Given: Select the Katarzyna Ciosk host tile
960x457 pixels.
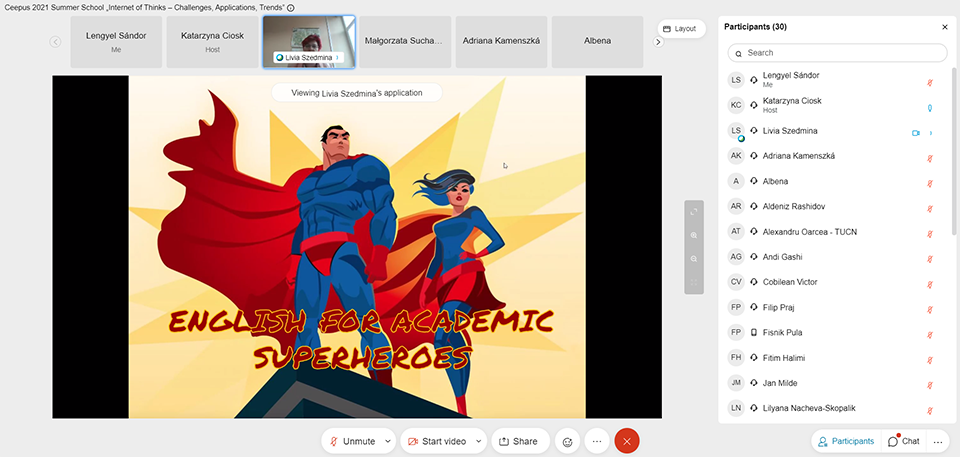Looking at the screenshot, I should [x=212, y=42].
